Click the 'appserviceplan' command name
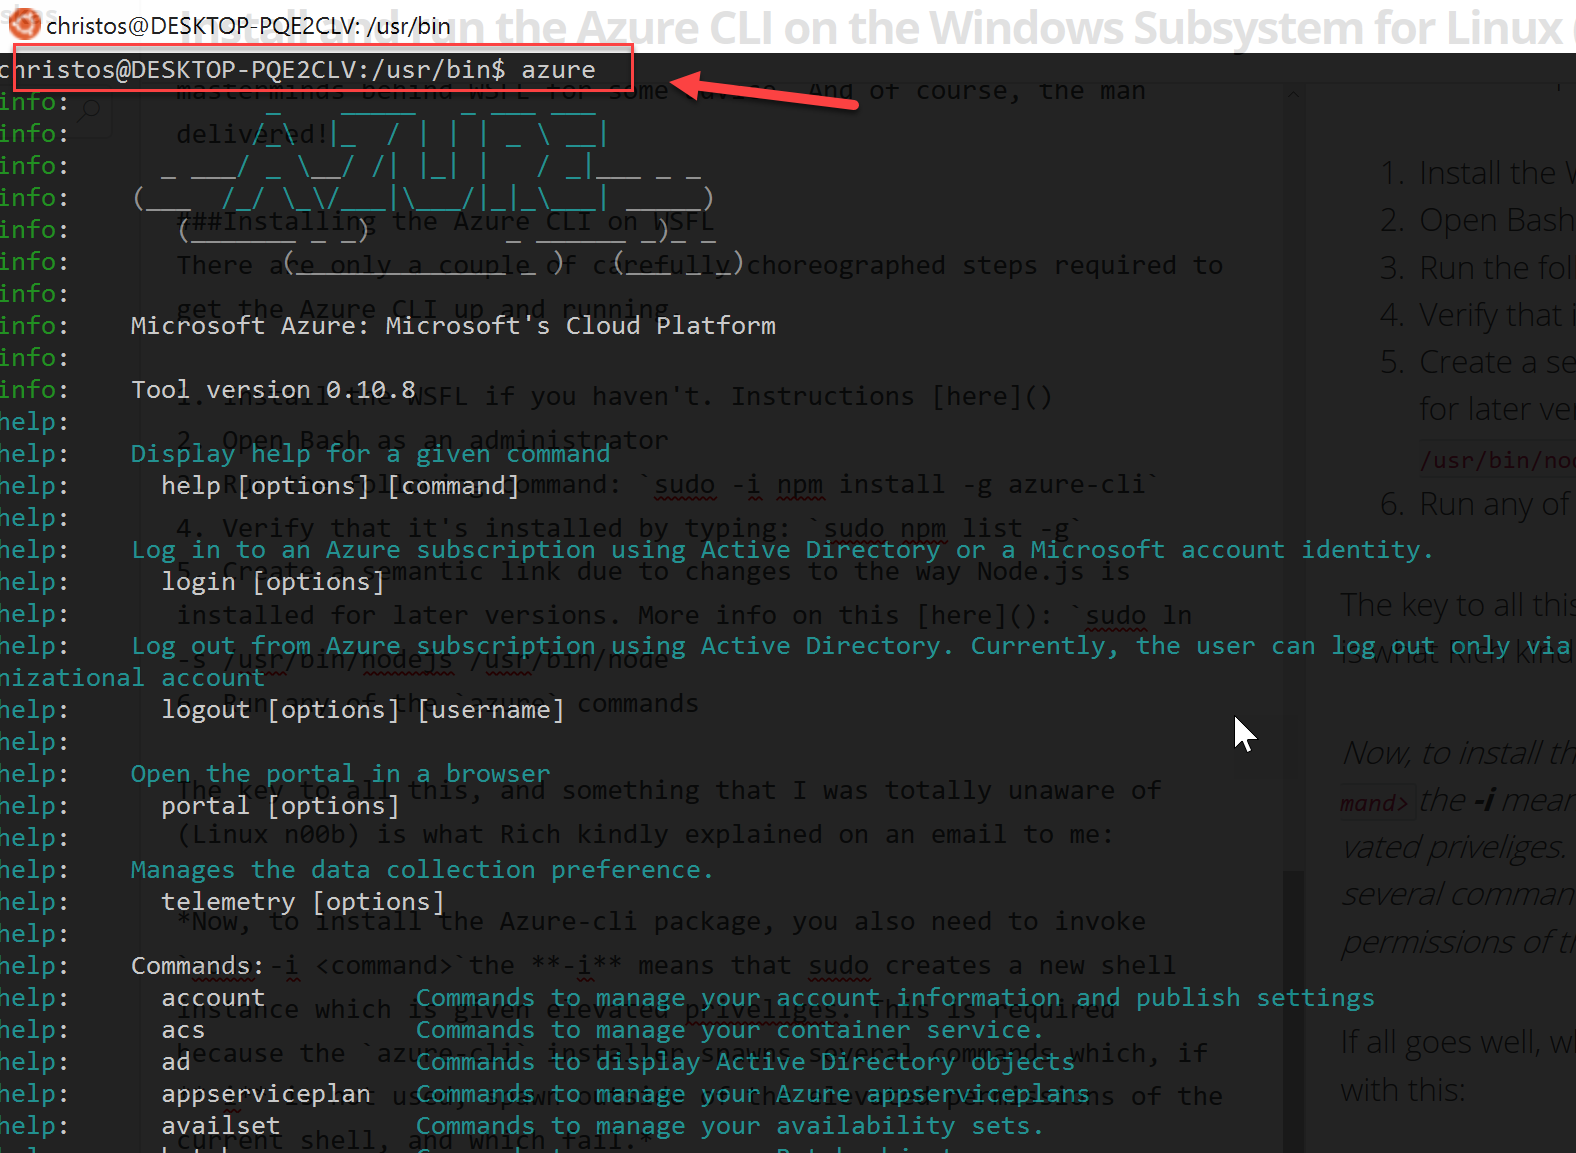Viewport: 1576px width, 1153px height. click(266, 1094)
